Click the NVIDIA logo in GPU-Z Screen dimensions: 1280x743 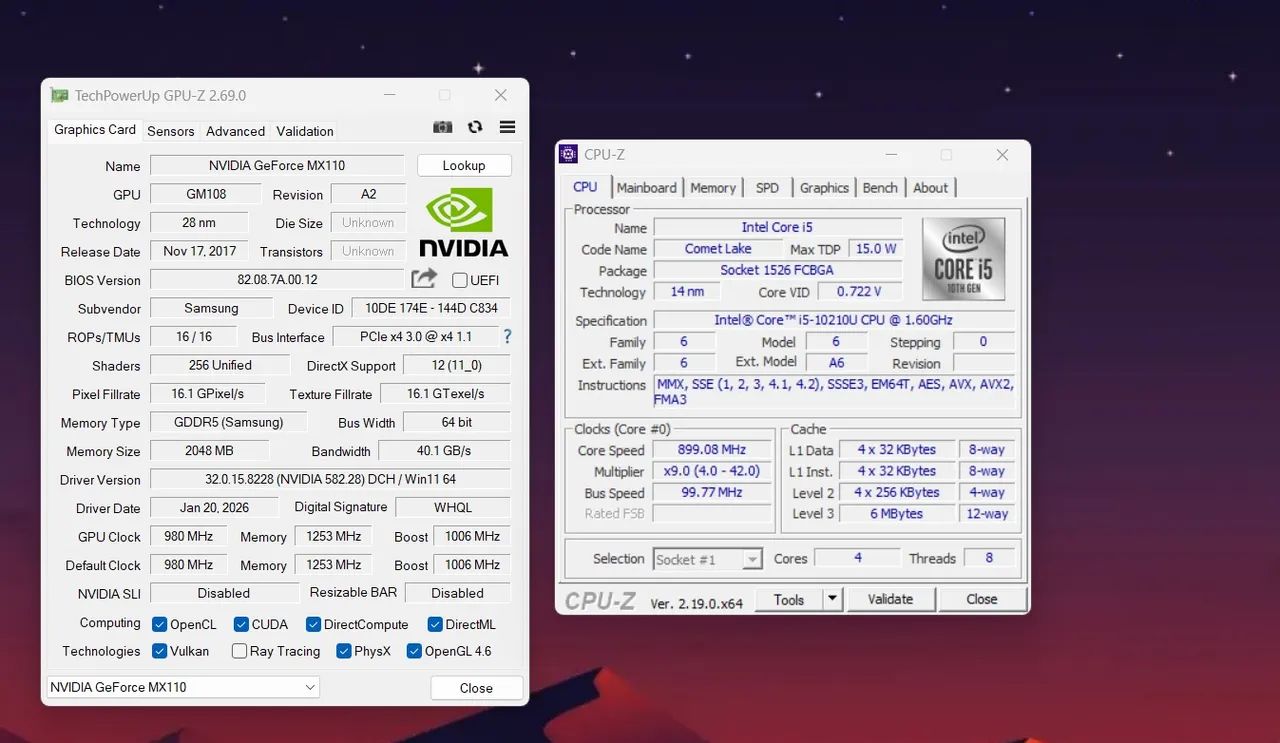463,223
